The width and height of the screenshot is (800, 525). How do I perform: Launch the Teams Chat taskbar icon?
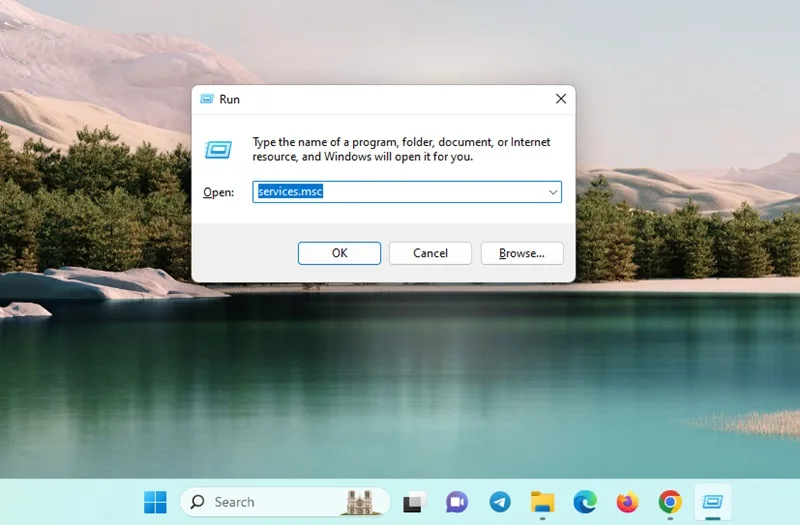457,502
